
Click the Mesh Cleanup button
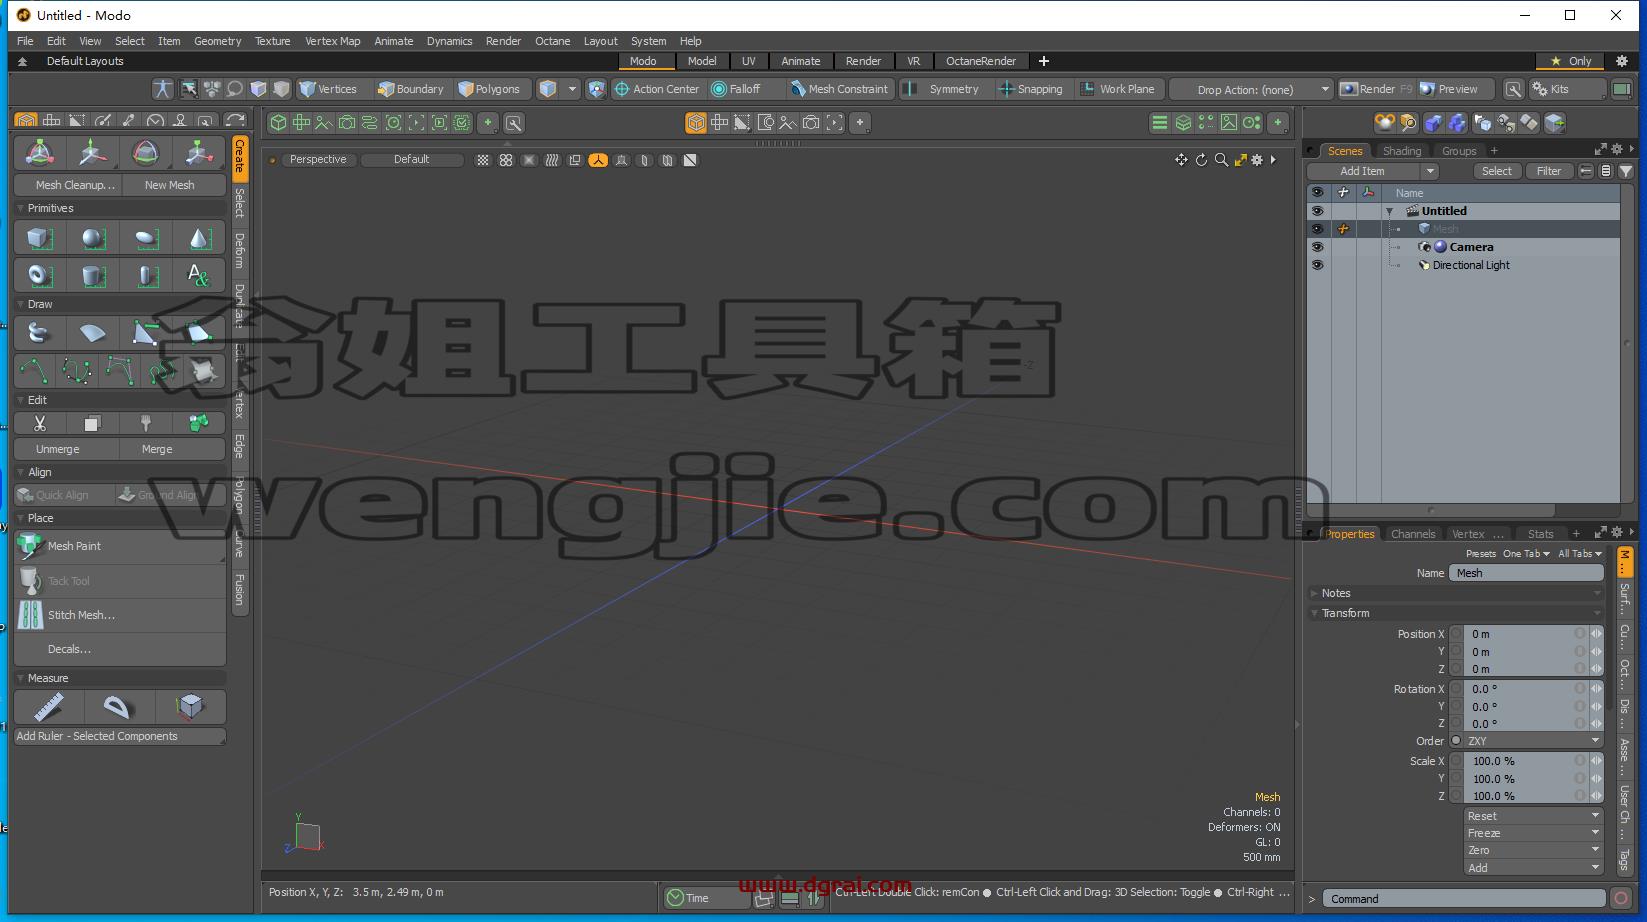(69, 185)
